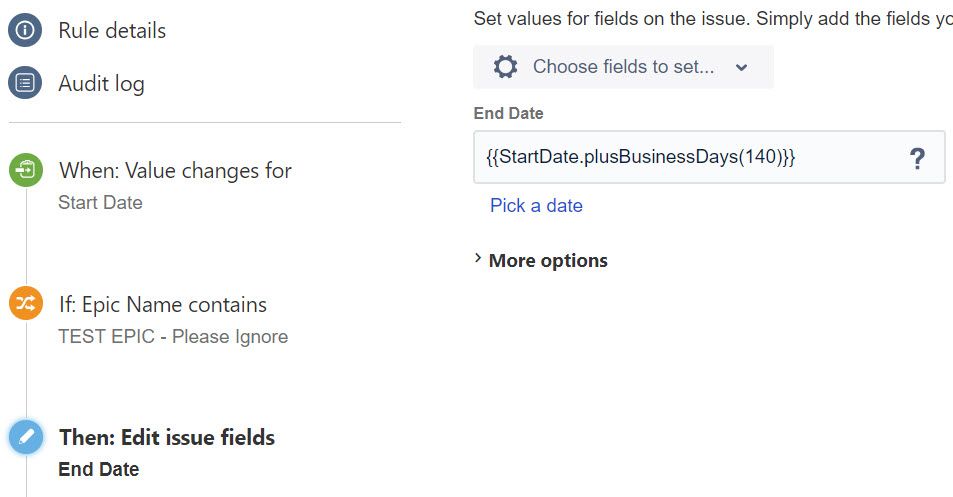Click the Rule details info icon

coord(25,30)
